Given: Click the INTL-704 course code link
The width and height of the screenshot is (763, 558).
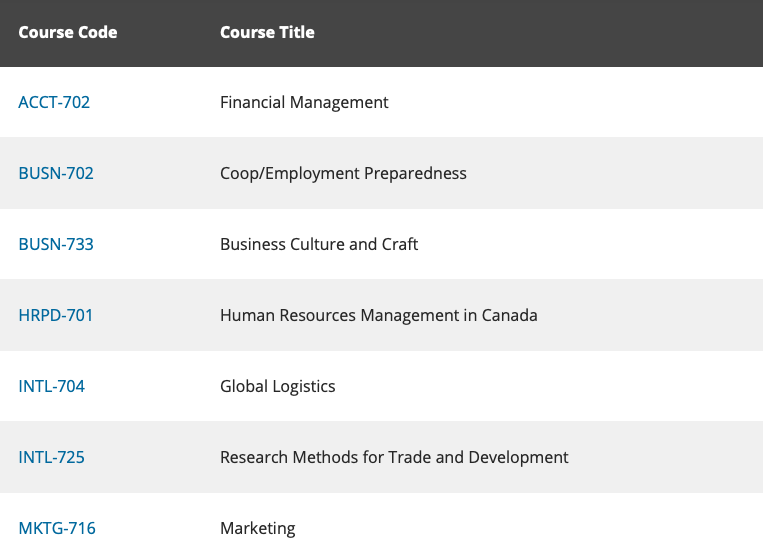Looking at the screenshot, I should coord(52,386).
